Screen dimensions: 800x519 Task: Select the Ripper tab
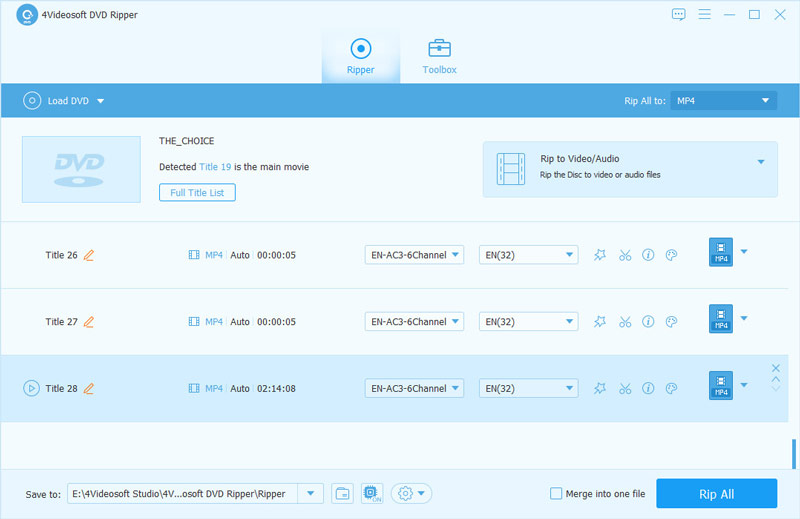point(360,56)
